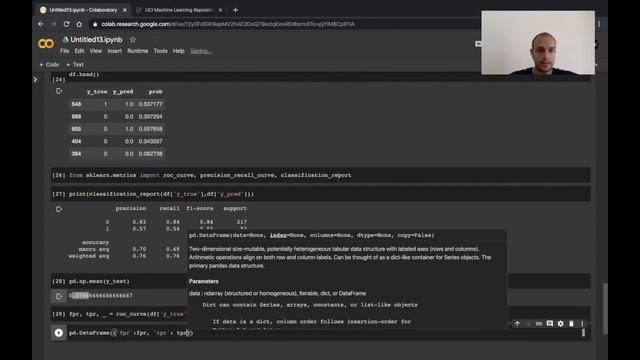Open a new browser tab

click(236, 10)
